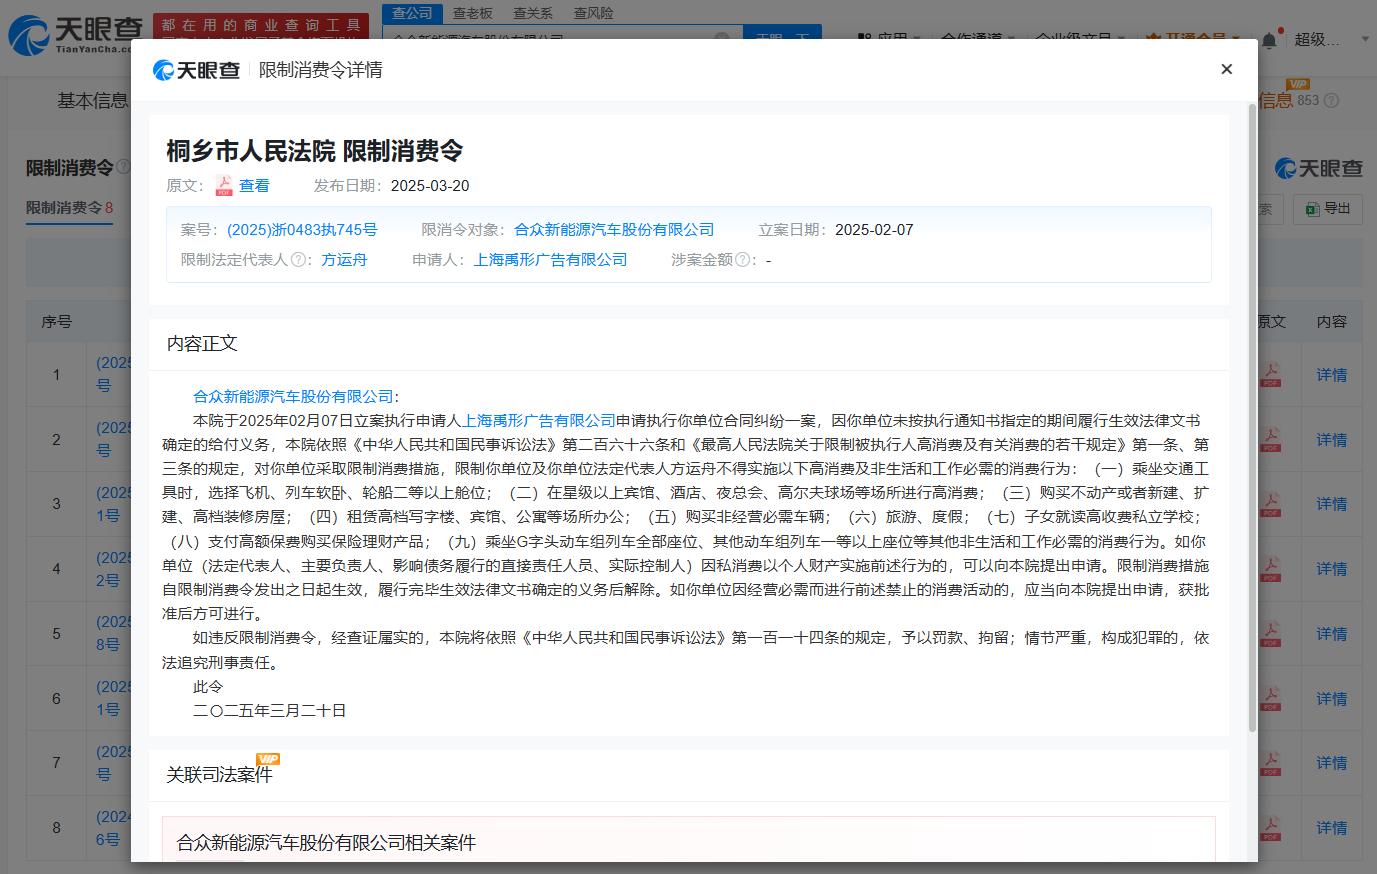Click the 内容 column header in the background table

(x=1331, y=322)
